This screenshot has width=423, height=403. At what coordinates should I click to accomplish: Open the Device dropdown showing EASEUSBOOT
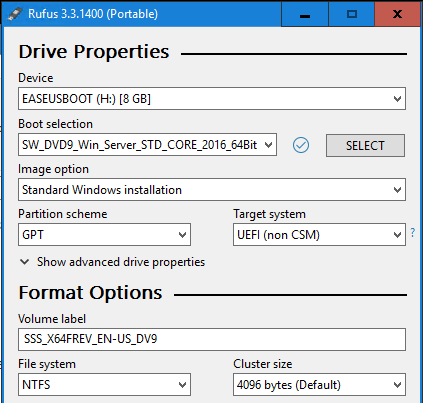[x=212, y=99]
